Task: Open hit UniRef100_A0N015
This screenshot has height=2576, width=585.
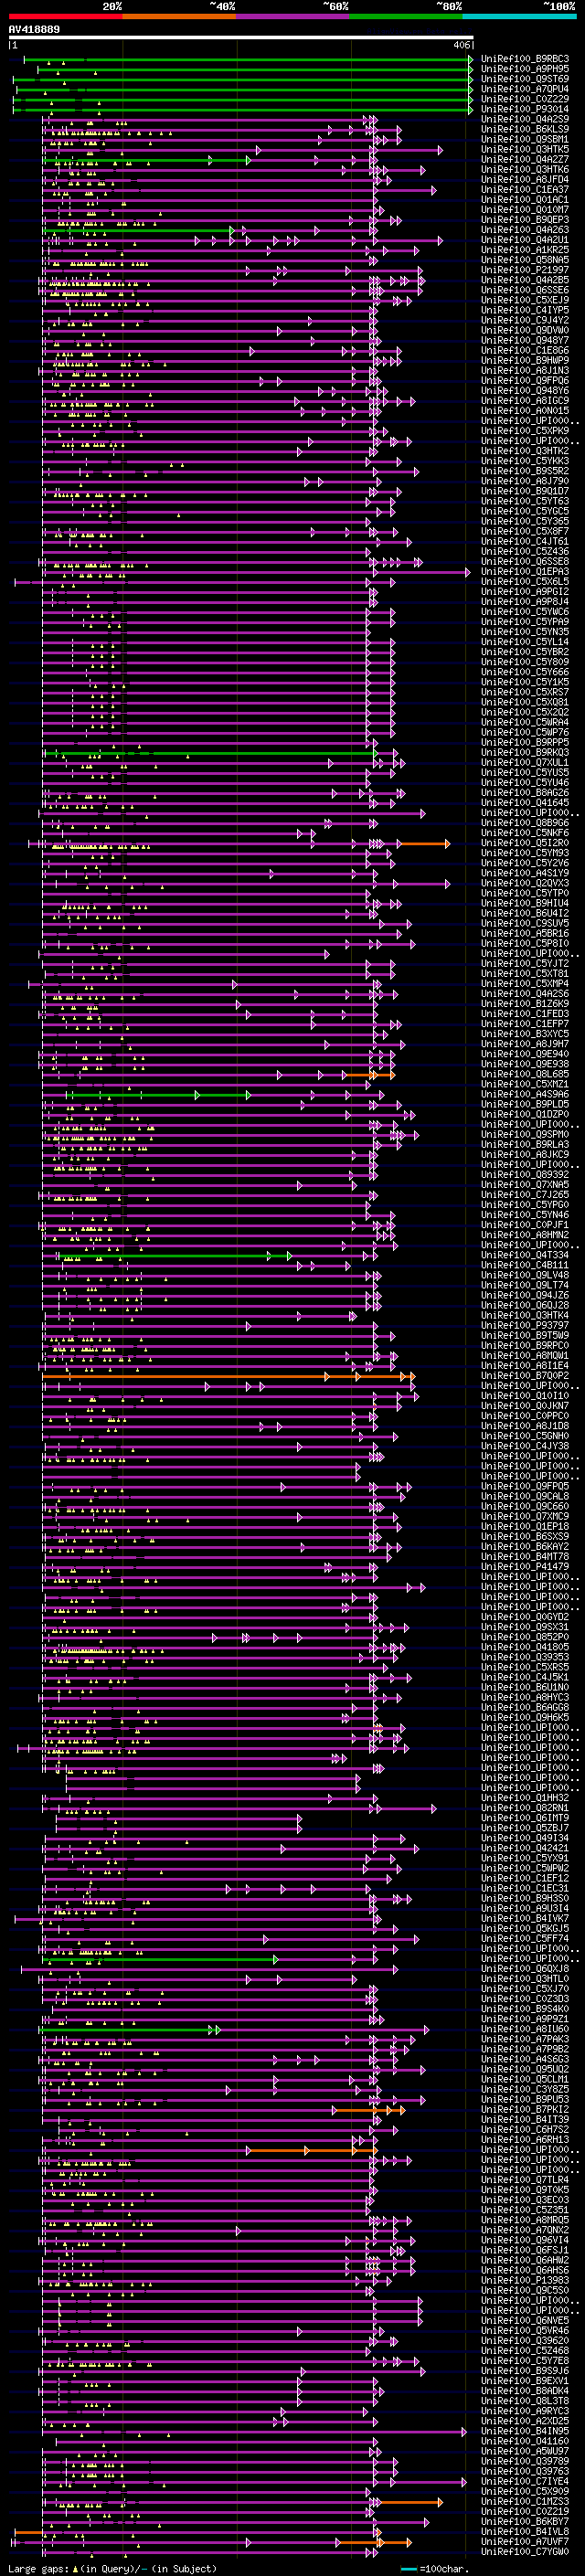Action: pyautogui.click(x=525, y=410)
